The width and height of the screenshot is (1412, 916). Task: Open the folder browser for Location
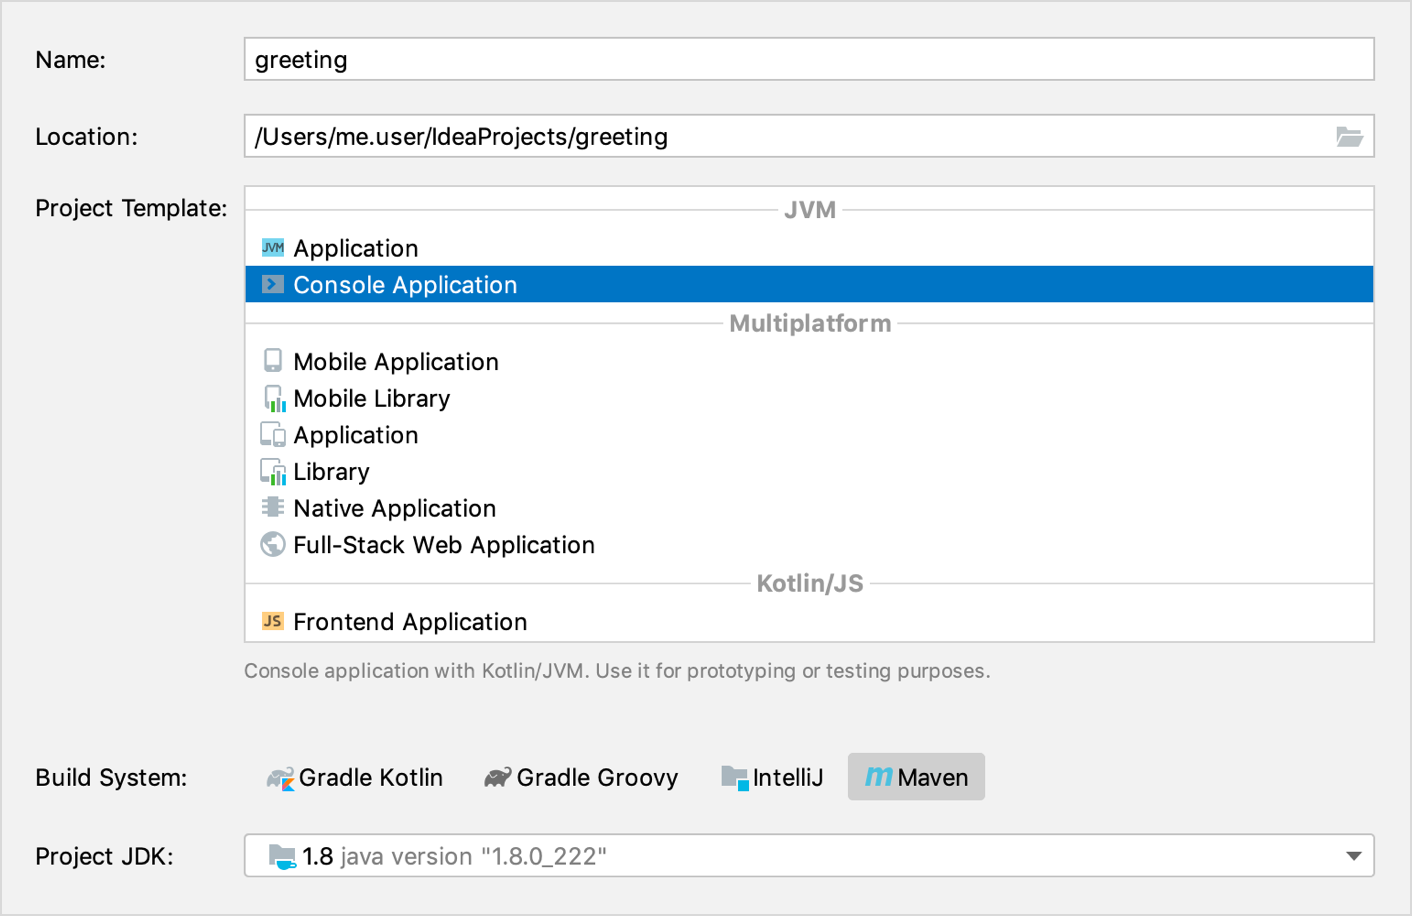coord(1350,136)
